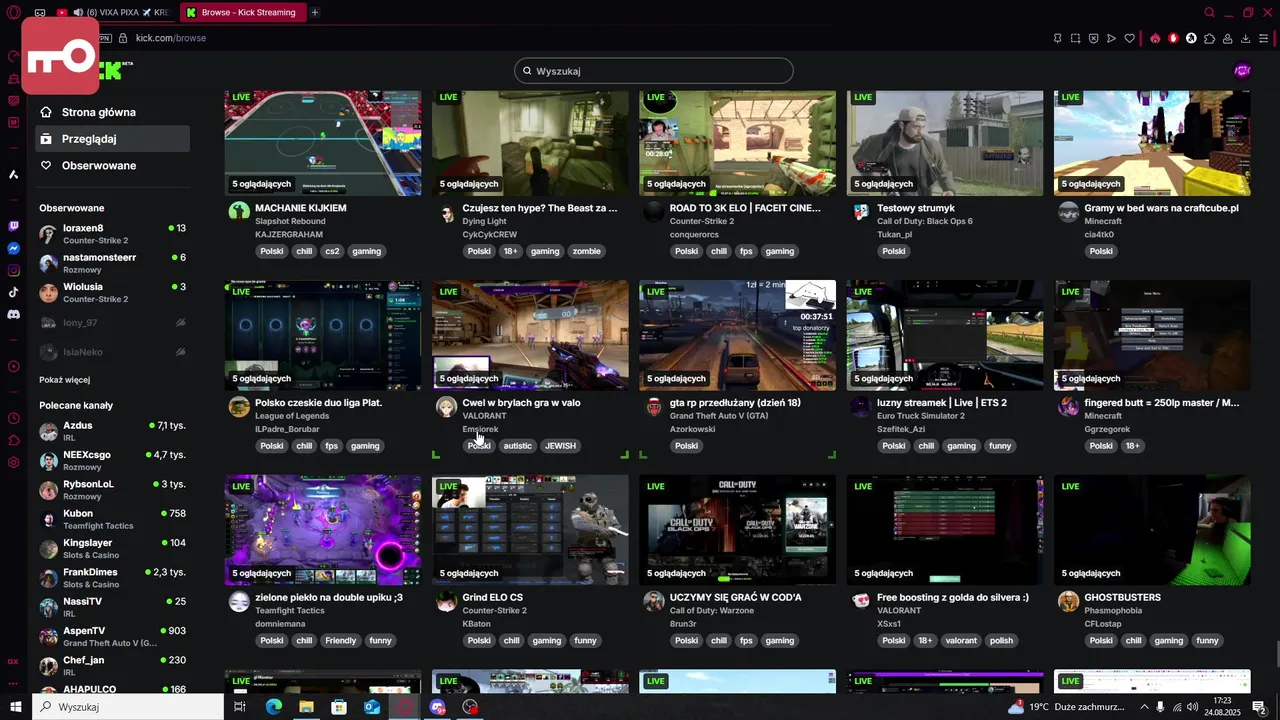Image resolution: width=1280 pixels, height=720 pixels.
Task: Open followed channel nastamonsteerr
Action: [x=112, y=263]
